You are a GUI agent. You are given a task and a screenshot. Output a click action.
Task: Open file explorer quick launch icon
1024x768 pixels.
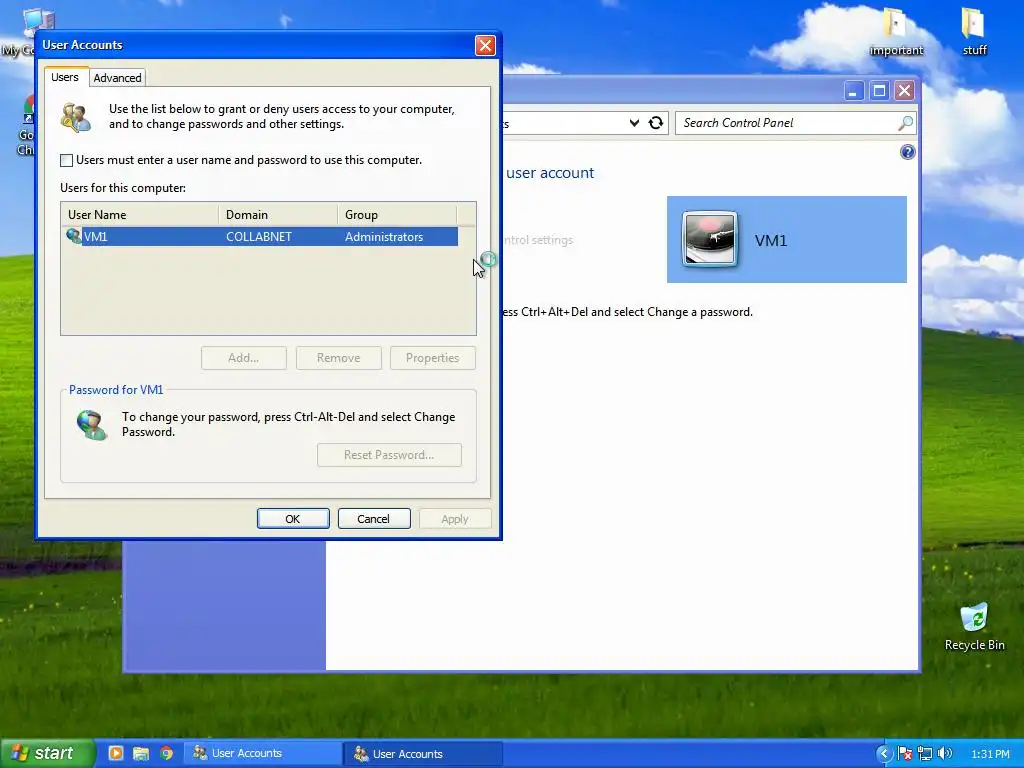click(x=140, y=753)
